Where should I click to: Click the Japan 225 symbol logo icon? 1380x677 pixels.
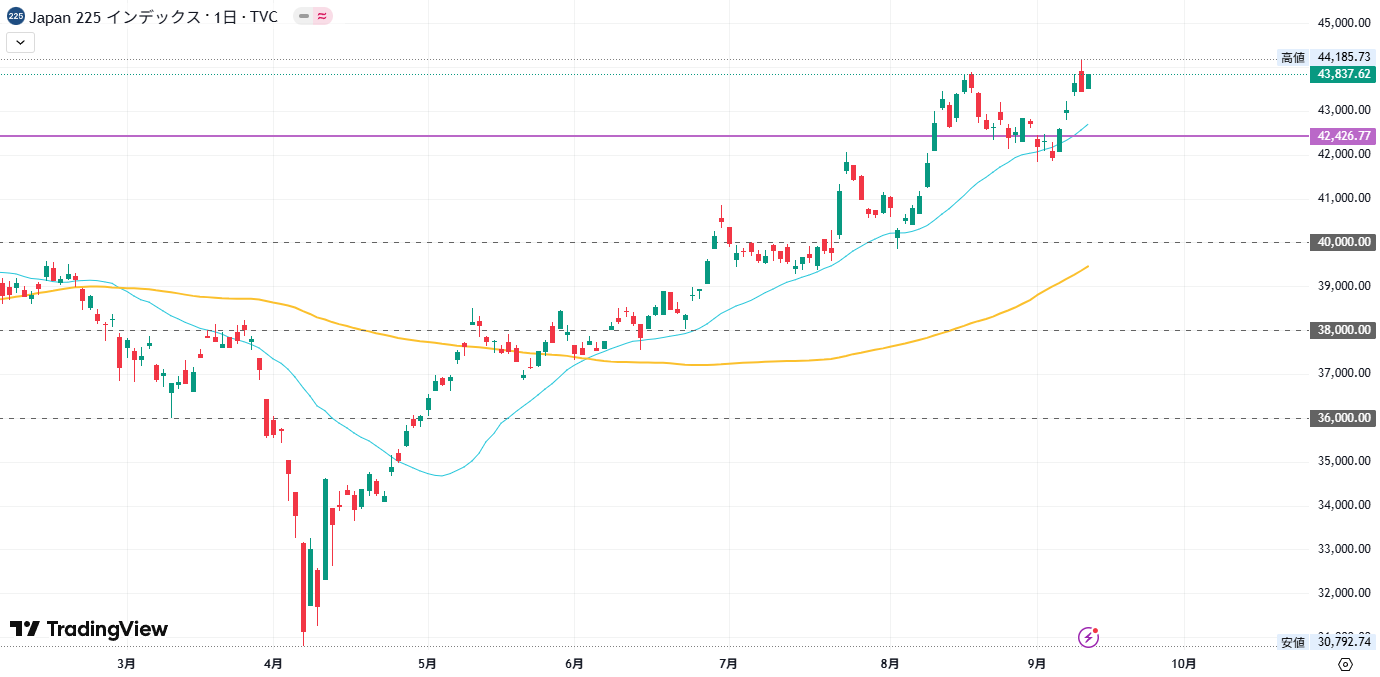click(x=15, y=17)
